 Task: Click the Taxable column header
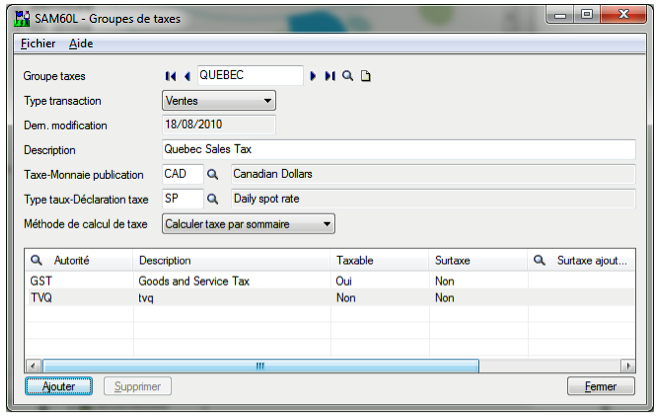pyautogui.click(x=380, y=261)
